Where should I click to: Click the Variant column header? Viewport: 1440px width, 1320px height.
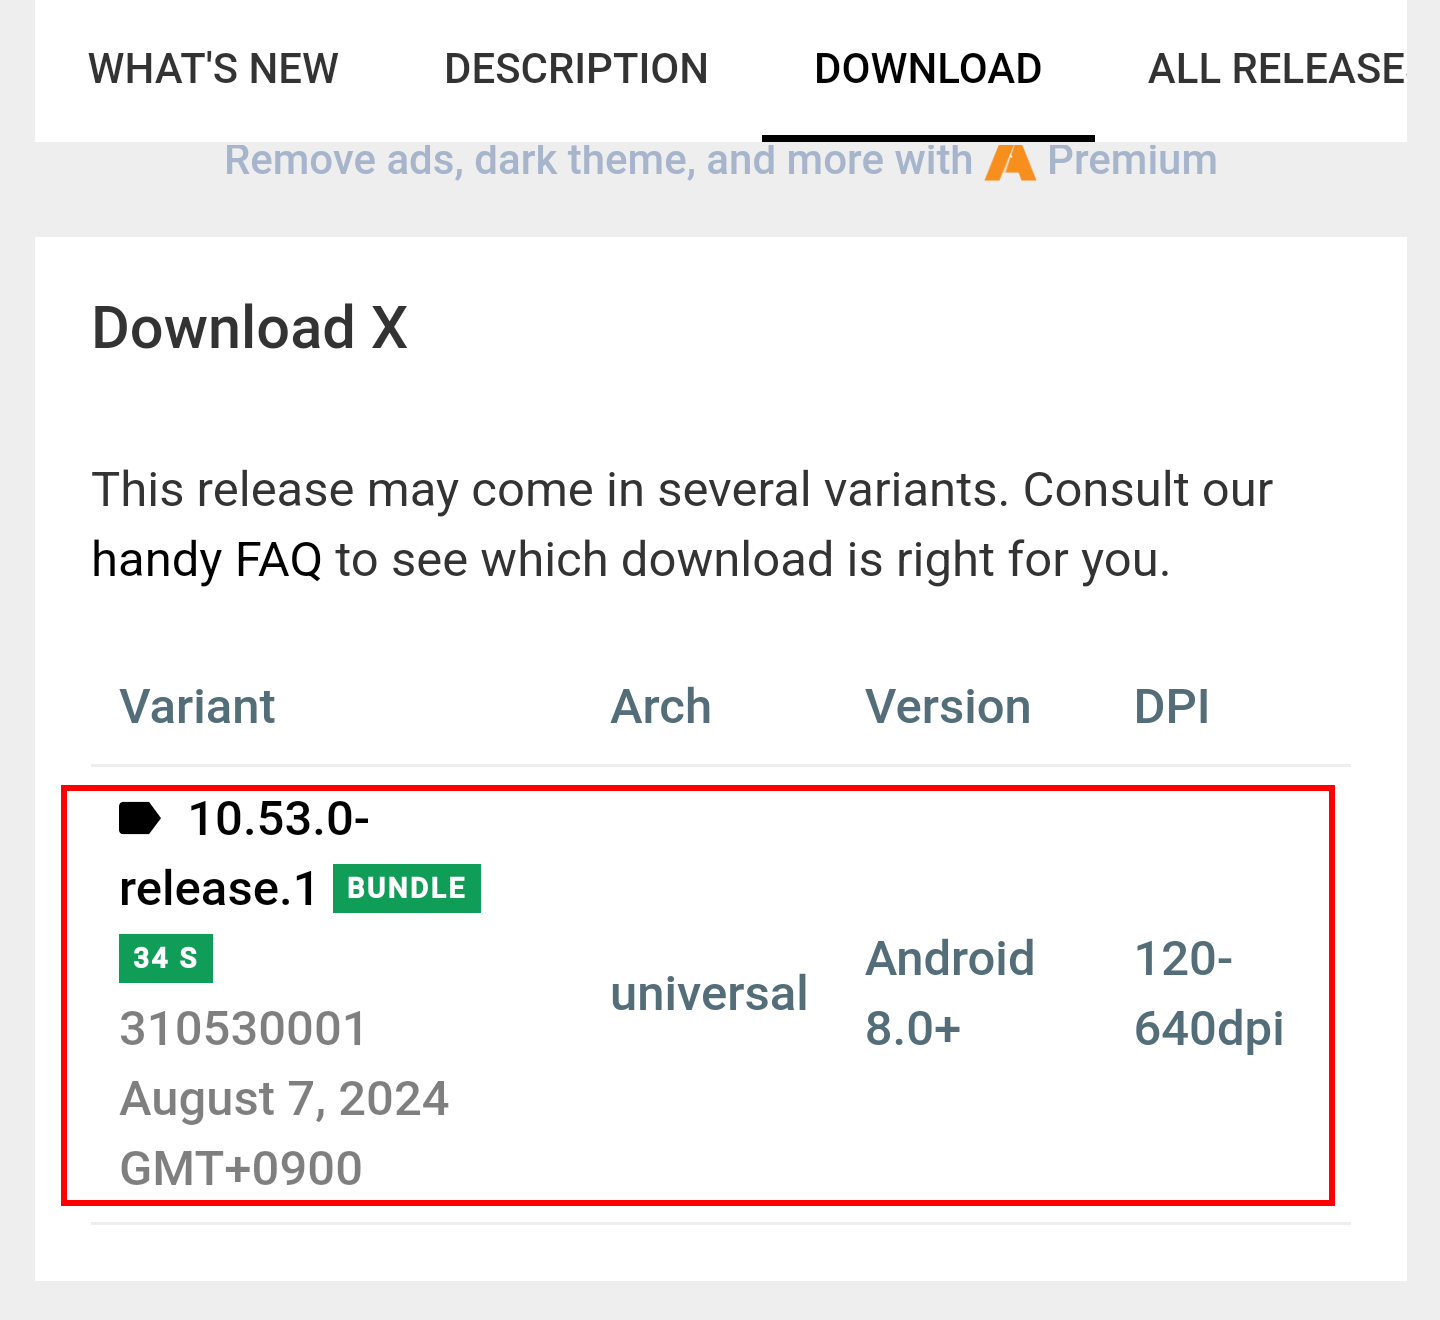(197, 706)
